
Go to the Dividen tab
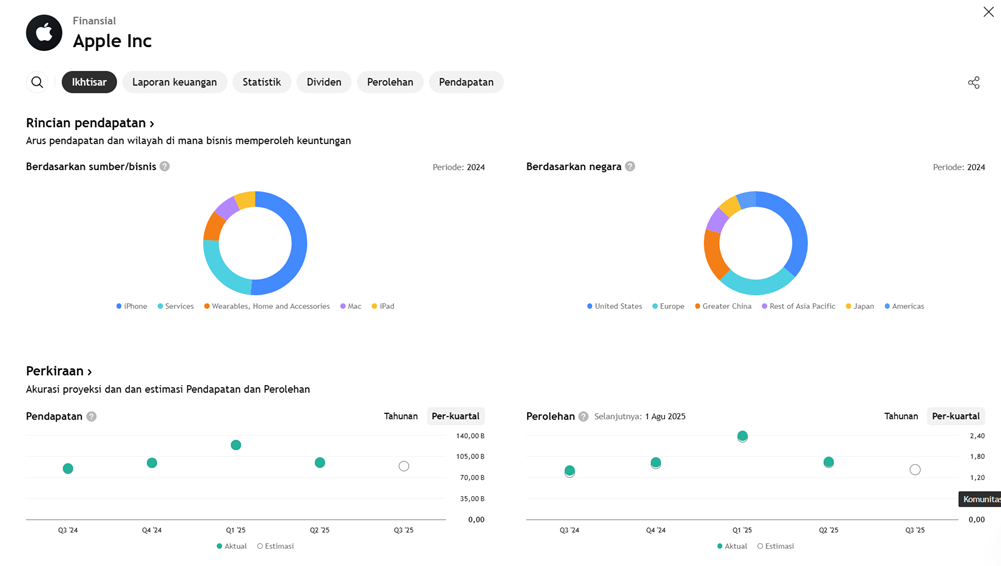click(x=324, y=82)
